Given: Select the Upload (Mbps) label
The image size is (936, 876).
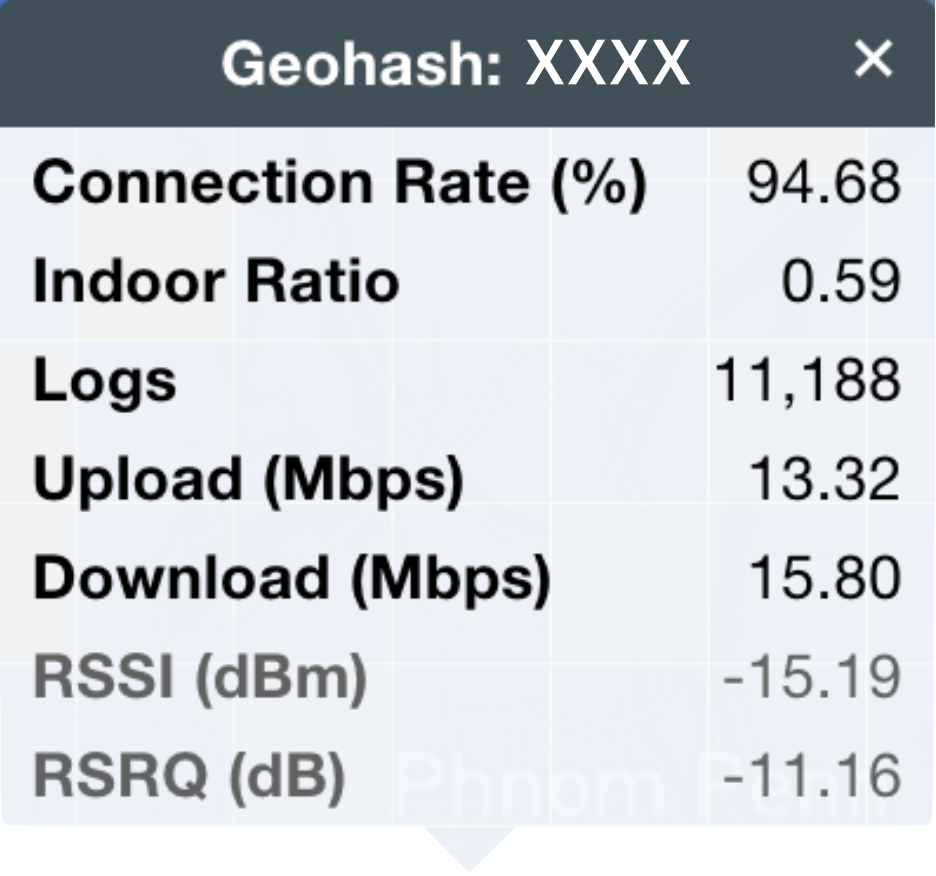Looking at the screenshot, I should [248, 481].
